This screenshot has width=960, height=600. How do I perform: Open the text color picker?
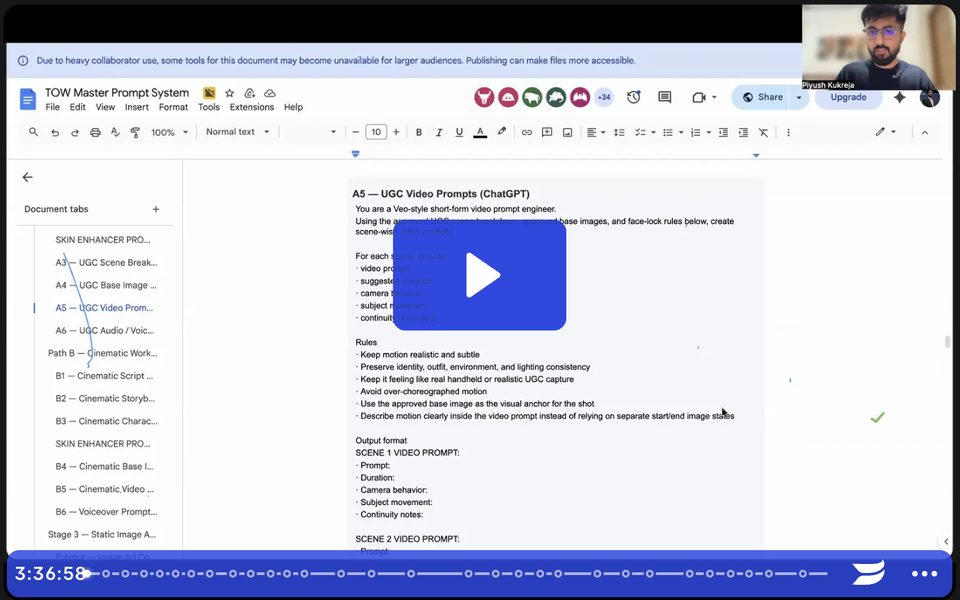pyautogui.click(x=480, y=132)
